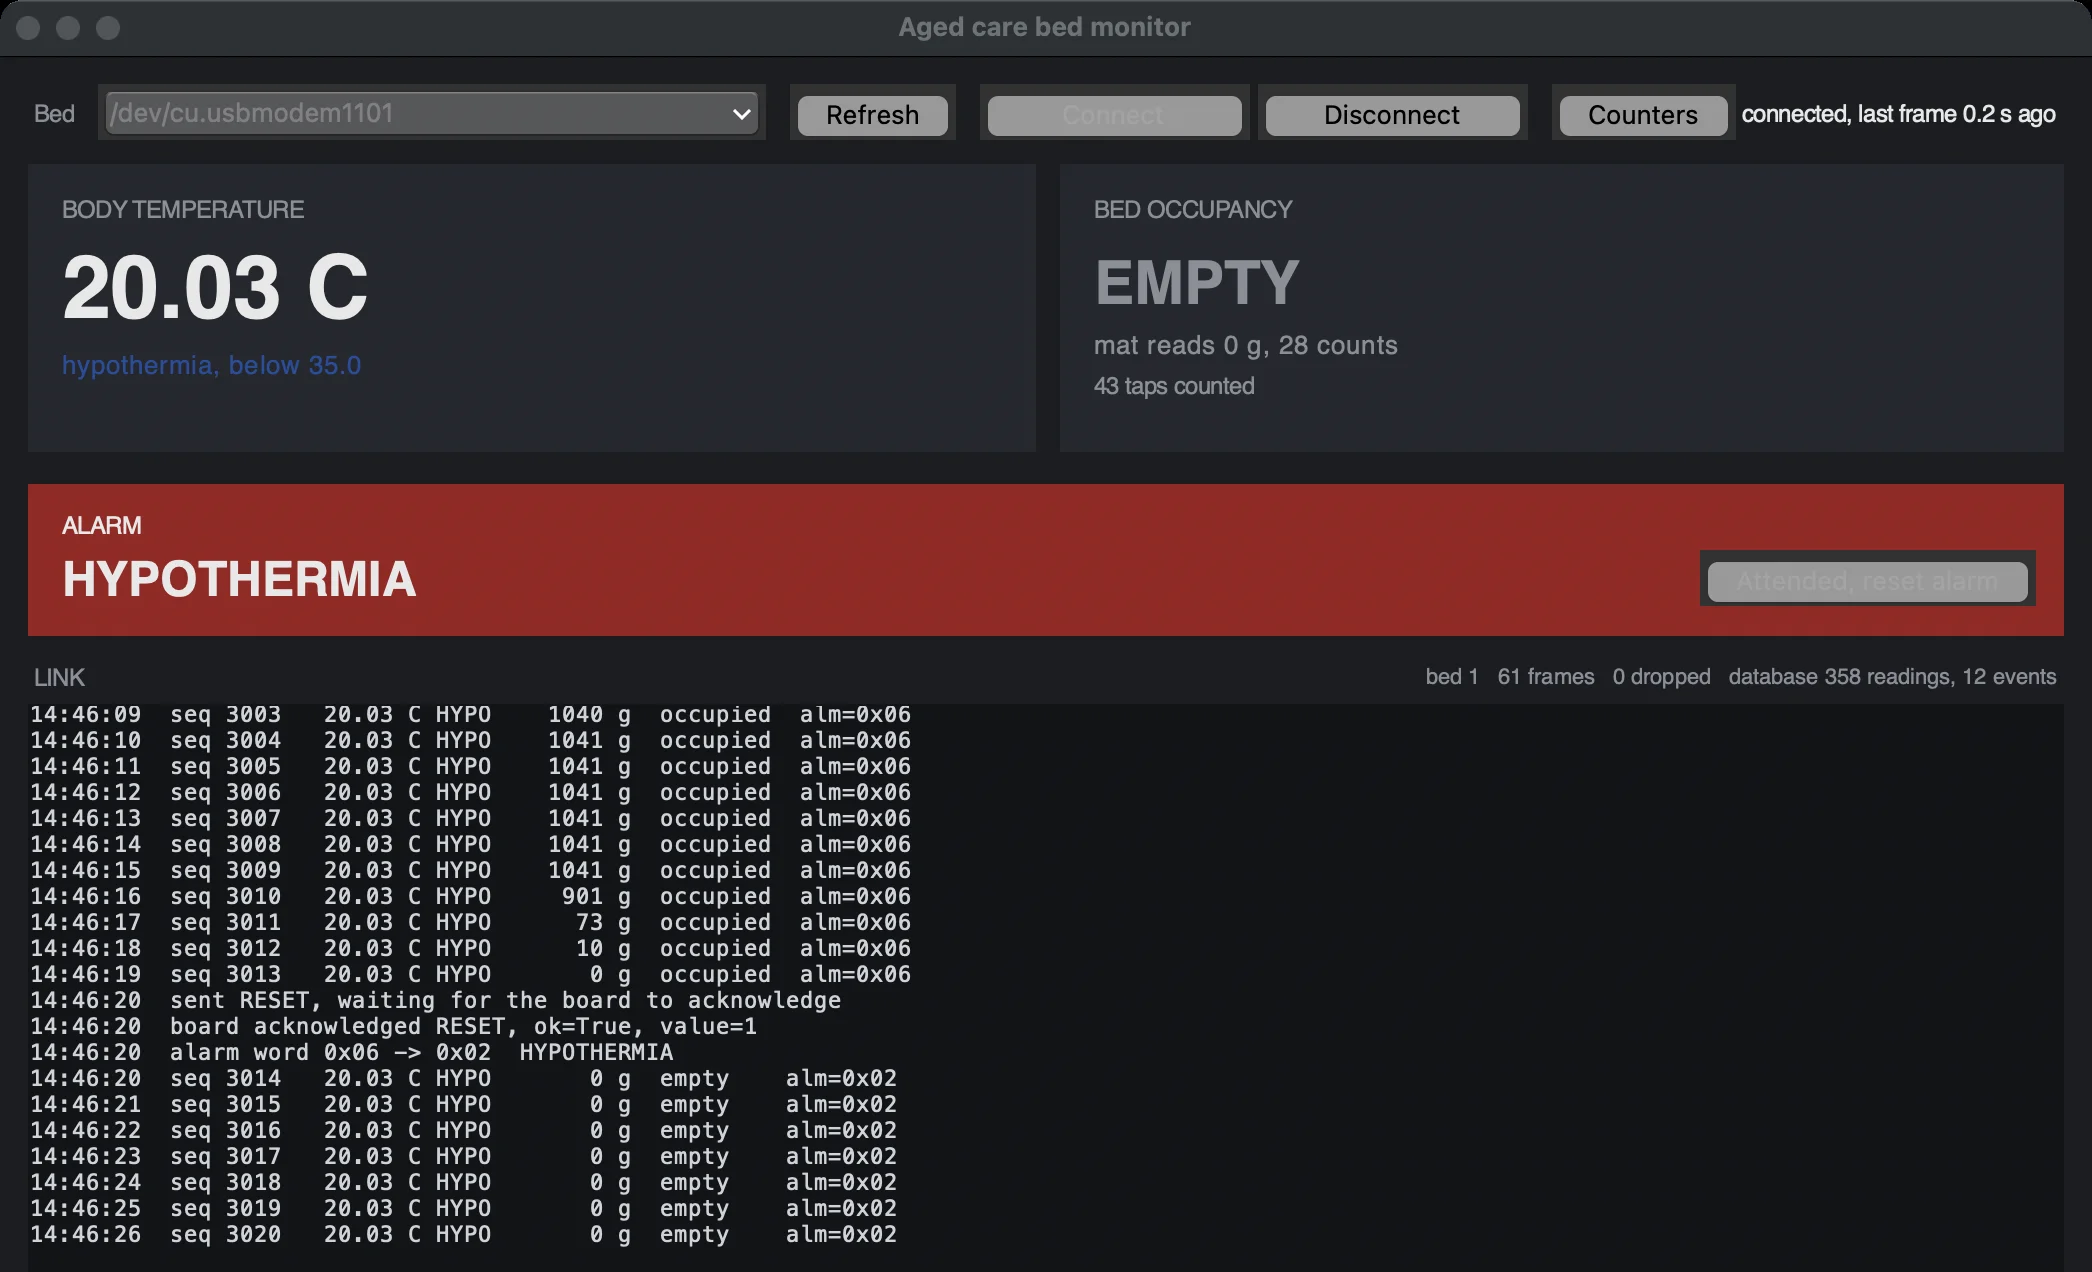Click log line 'alarm word 0x06 -> 0x02'
The image size is (2092, 1272).
pos(351,1052)
